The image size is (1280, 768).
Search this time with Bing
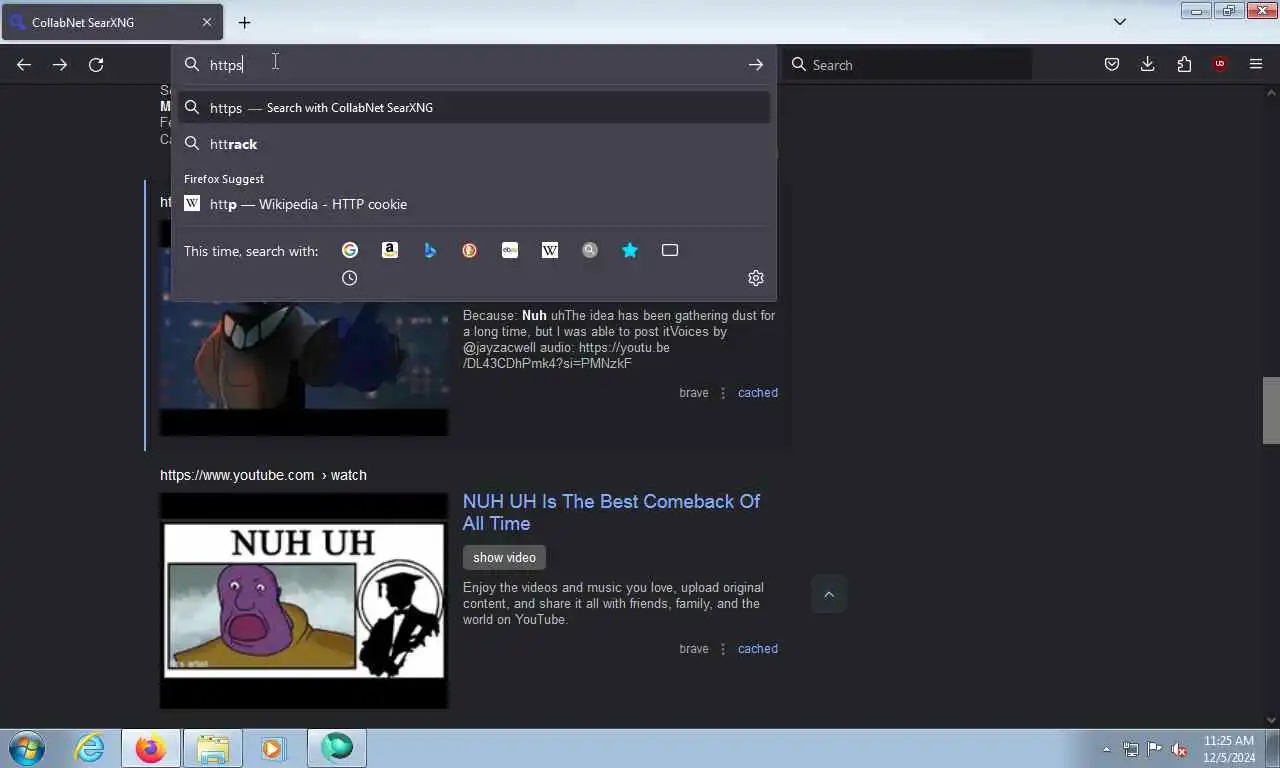430,250
